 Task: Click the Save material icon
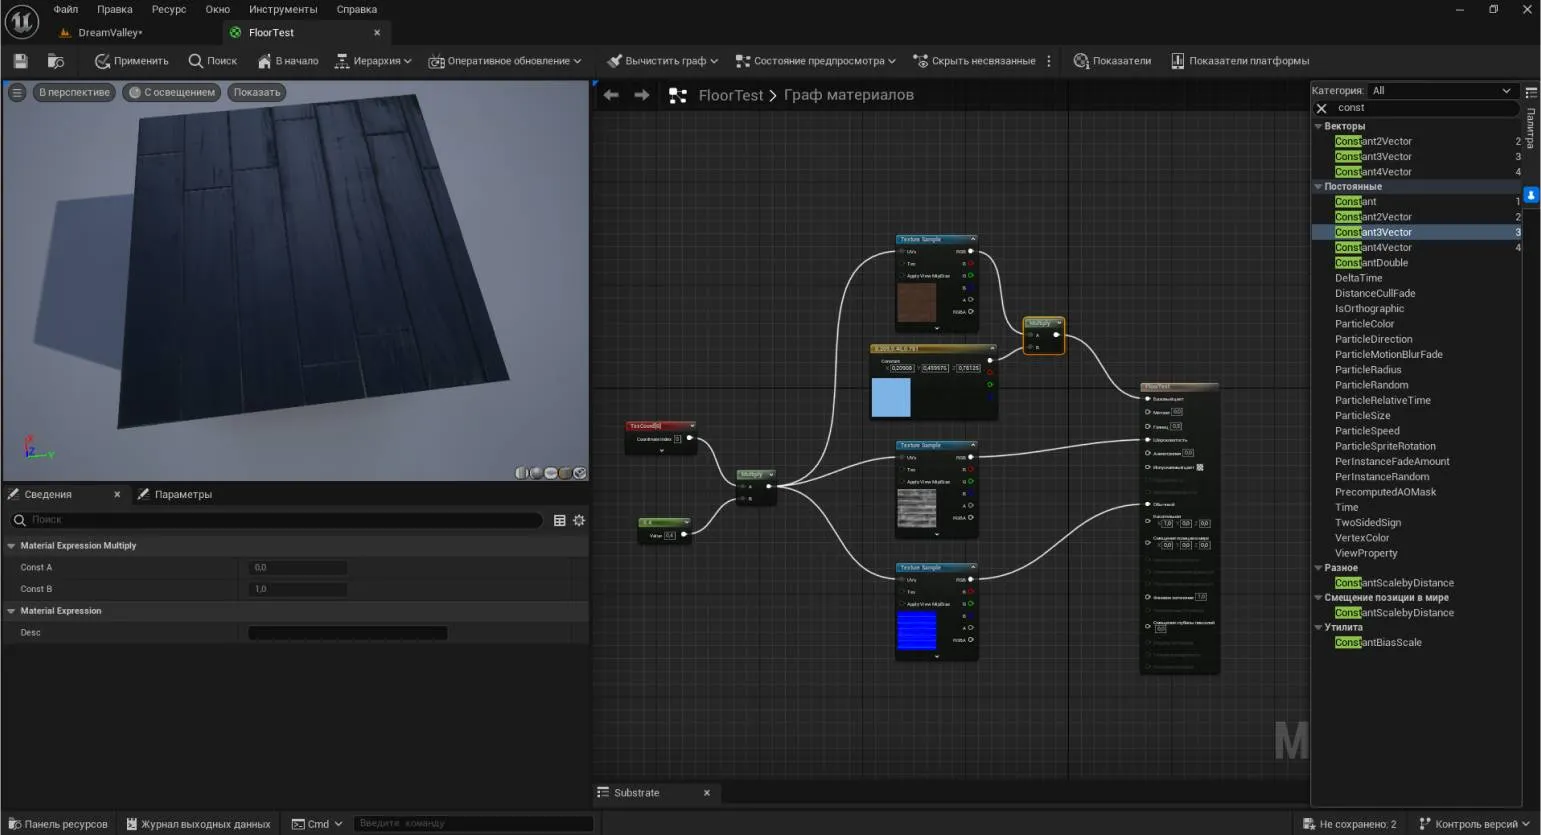tap(20, 61)
